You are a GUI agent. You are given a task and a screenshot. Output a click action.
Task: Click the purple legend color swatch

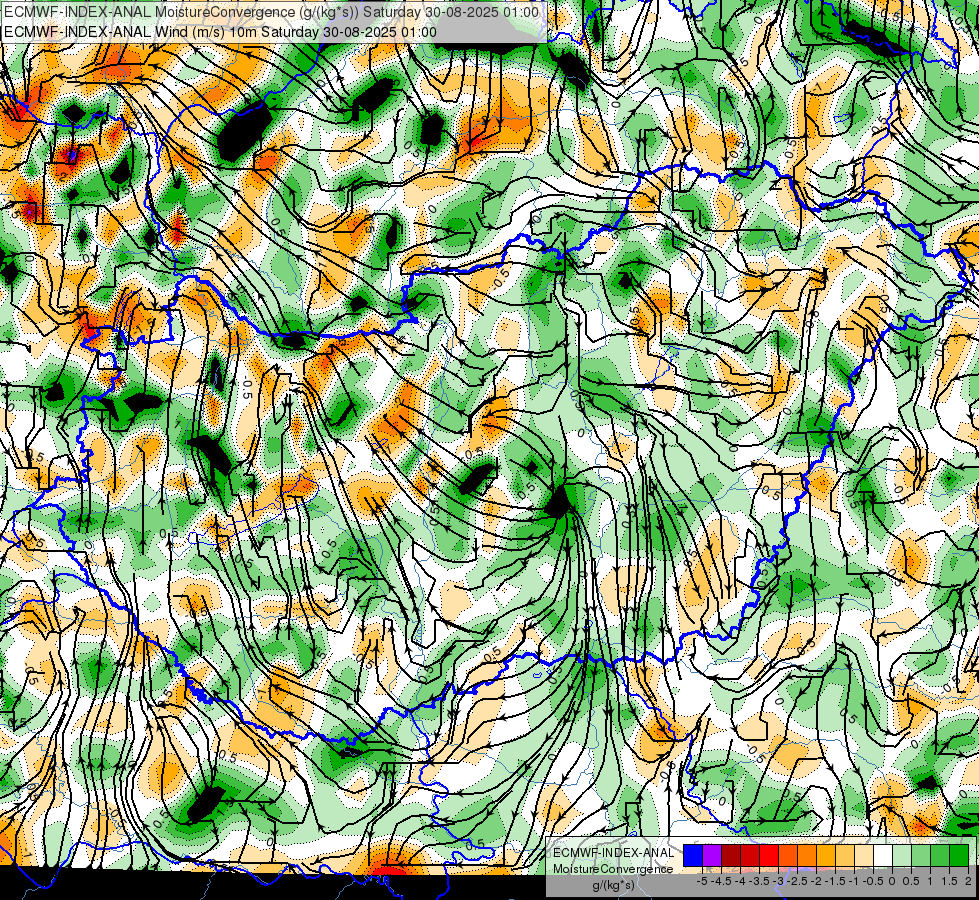[712, 856]
